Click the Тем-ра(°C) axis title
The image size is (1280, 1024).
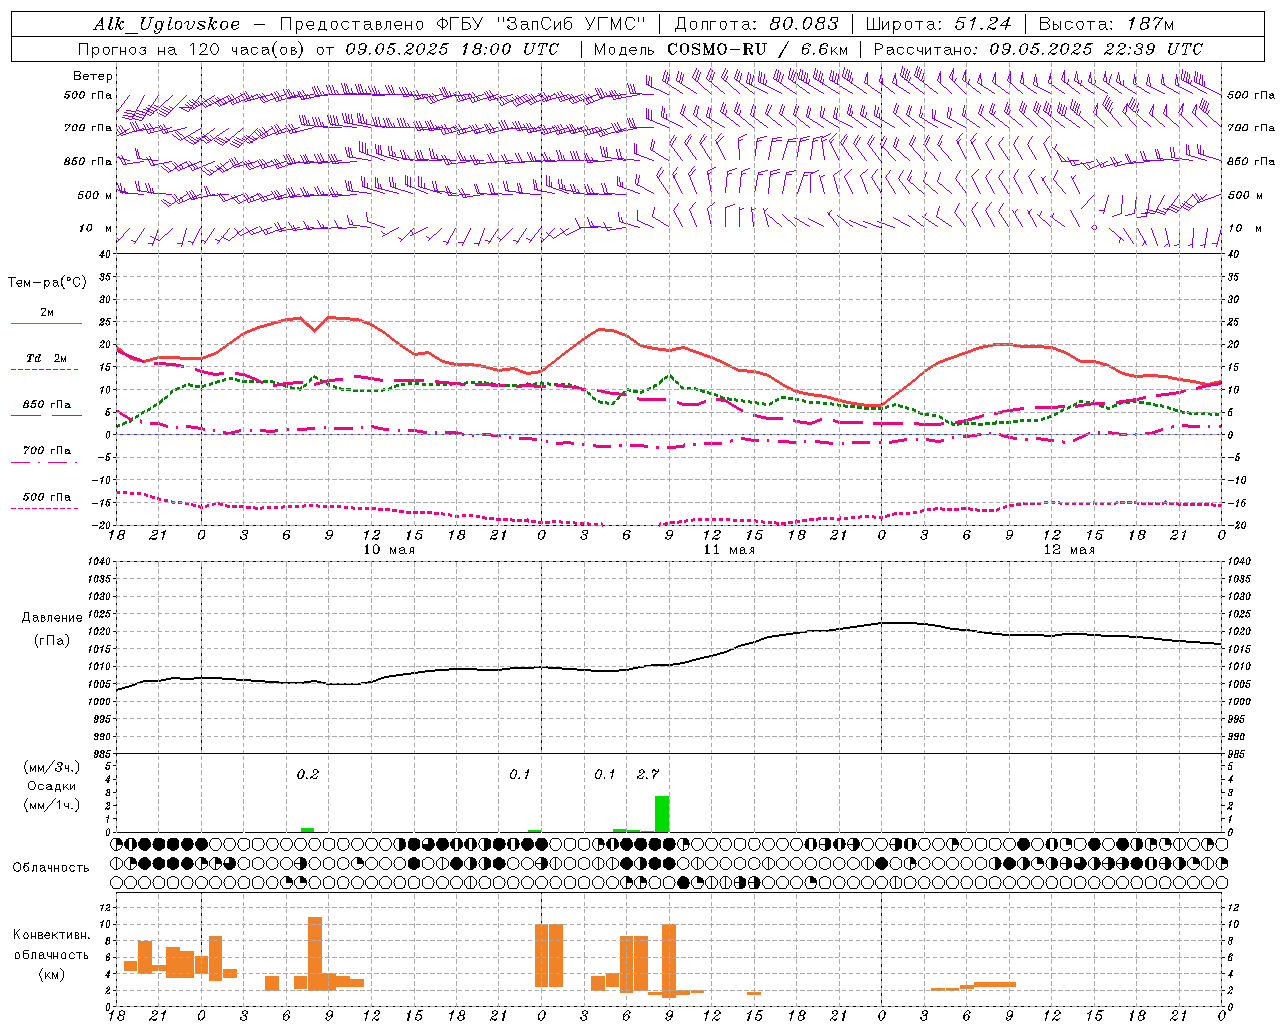click(47, 282)
